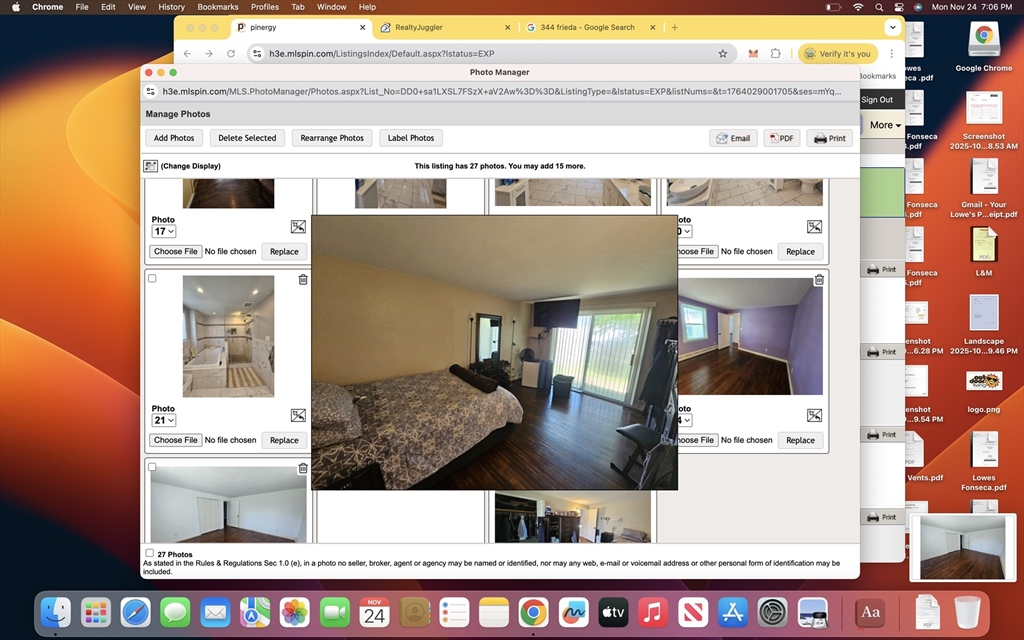Click the purple bedroom photo thumbnail
The height and width of the screenshot is (640, 1024).
[751, 336]
